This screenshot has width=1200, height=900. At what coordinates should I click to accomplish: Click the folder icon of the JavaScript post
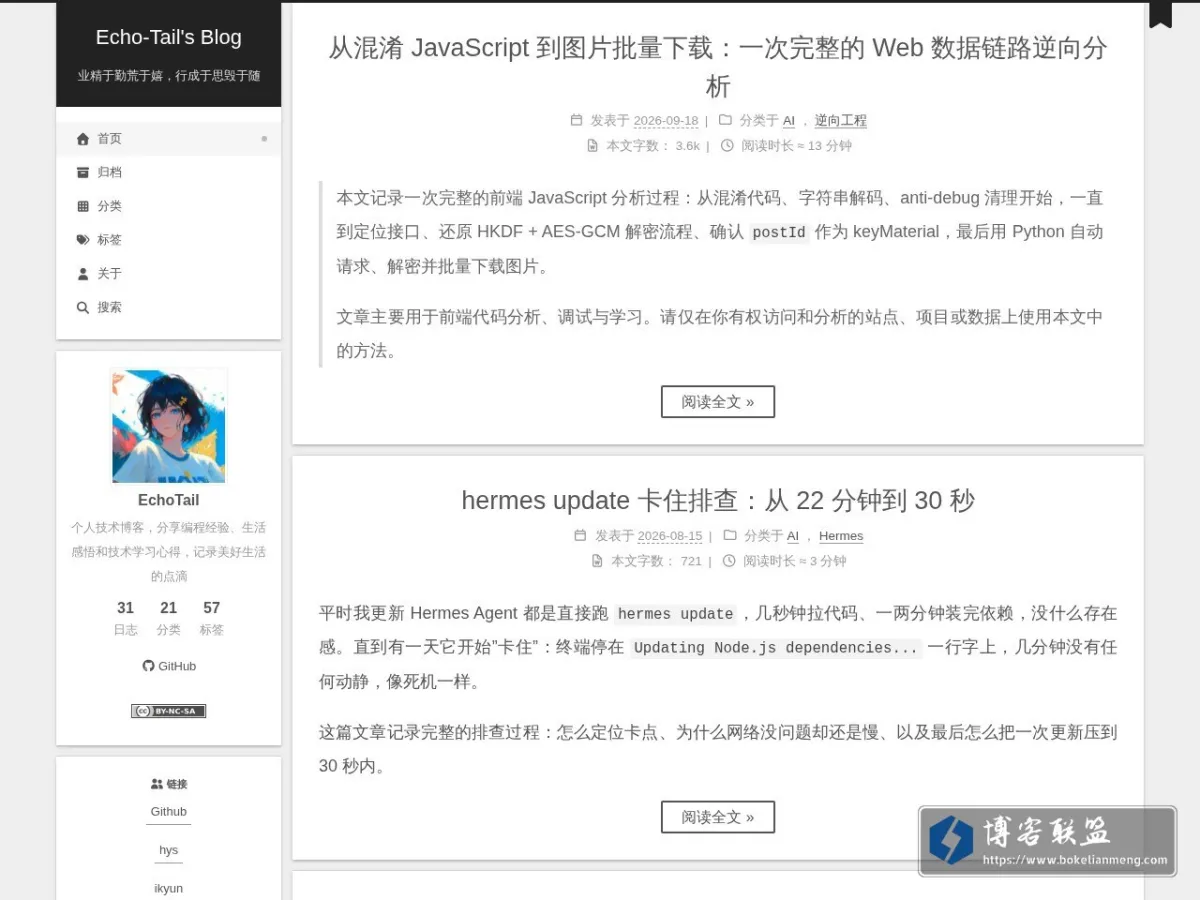tap(726, 120)
